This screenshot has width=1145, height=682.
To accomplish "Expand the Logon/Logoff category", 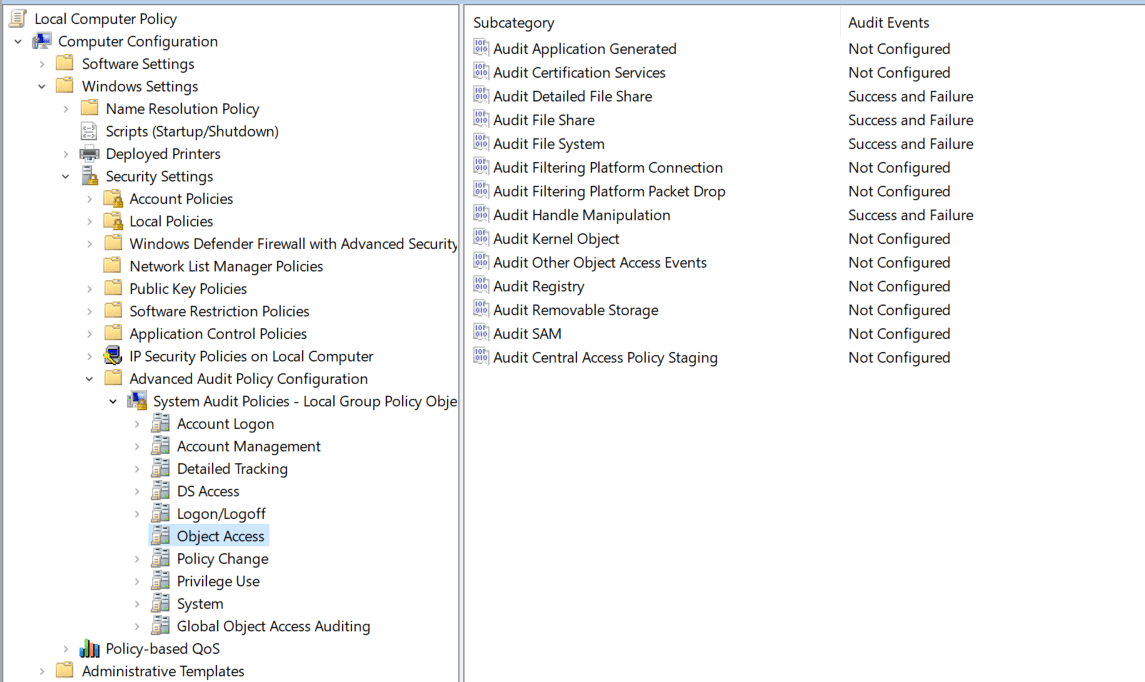I will click(x=139, y=513).
